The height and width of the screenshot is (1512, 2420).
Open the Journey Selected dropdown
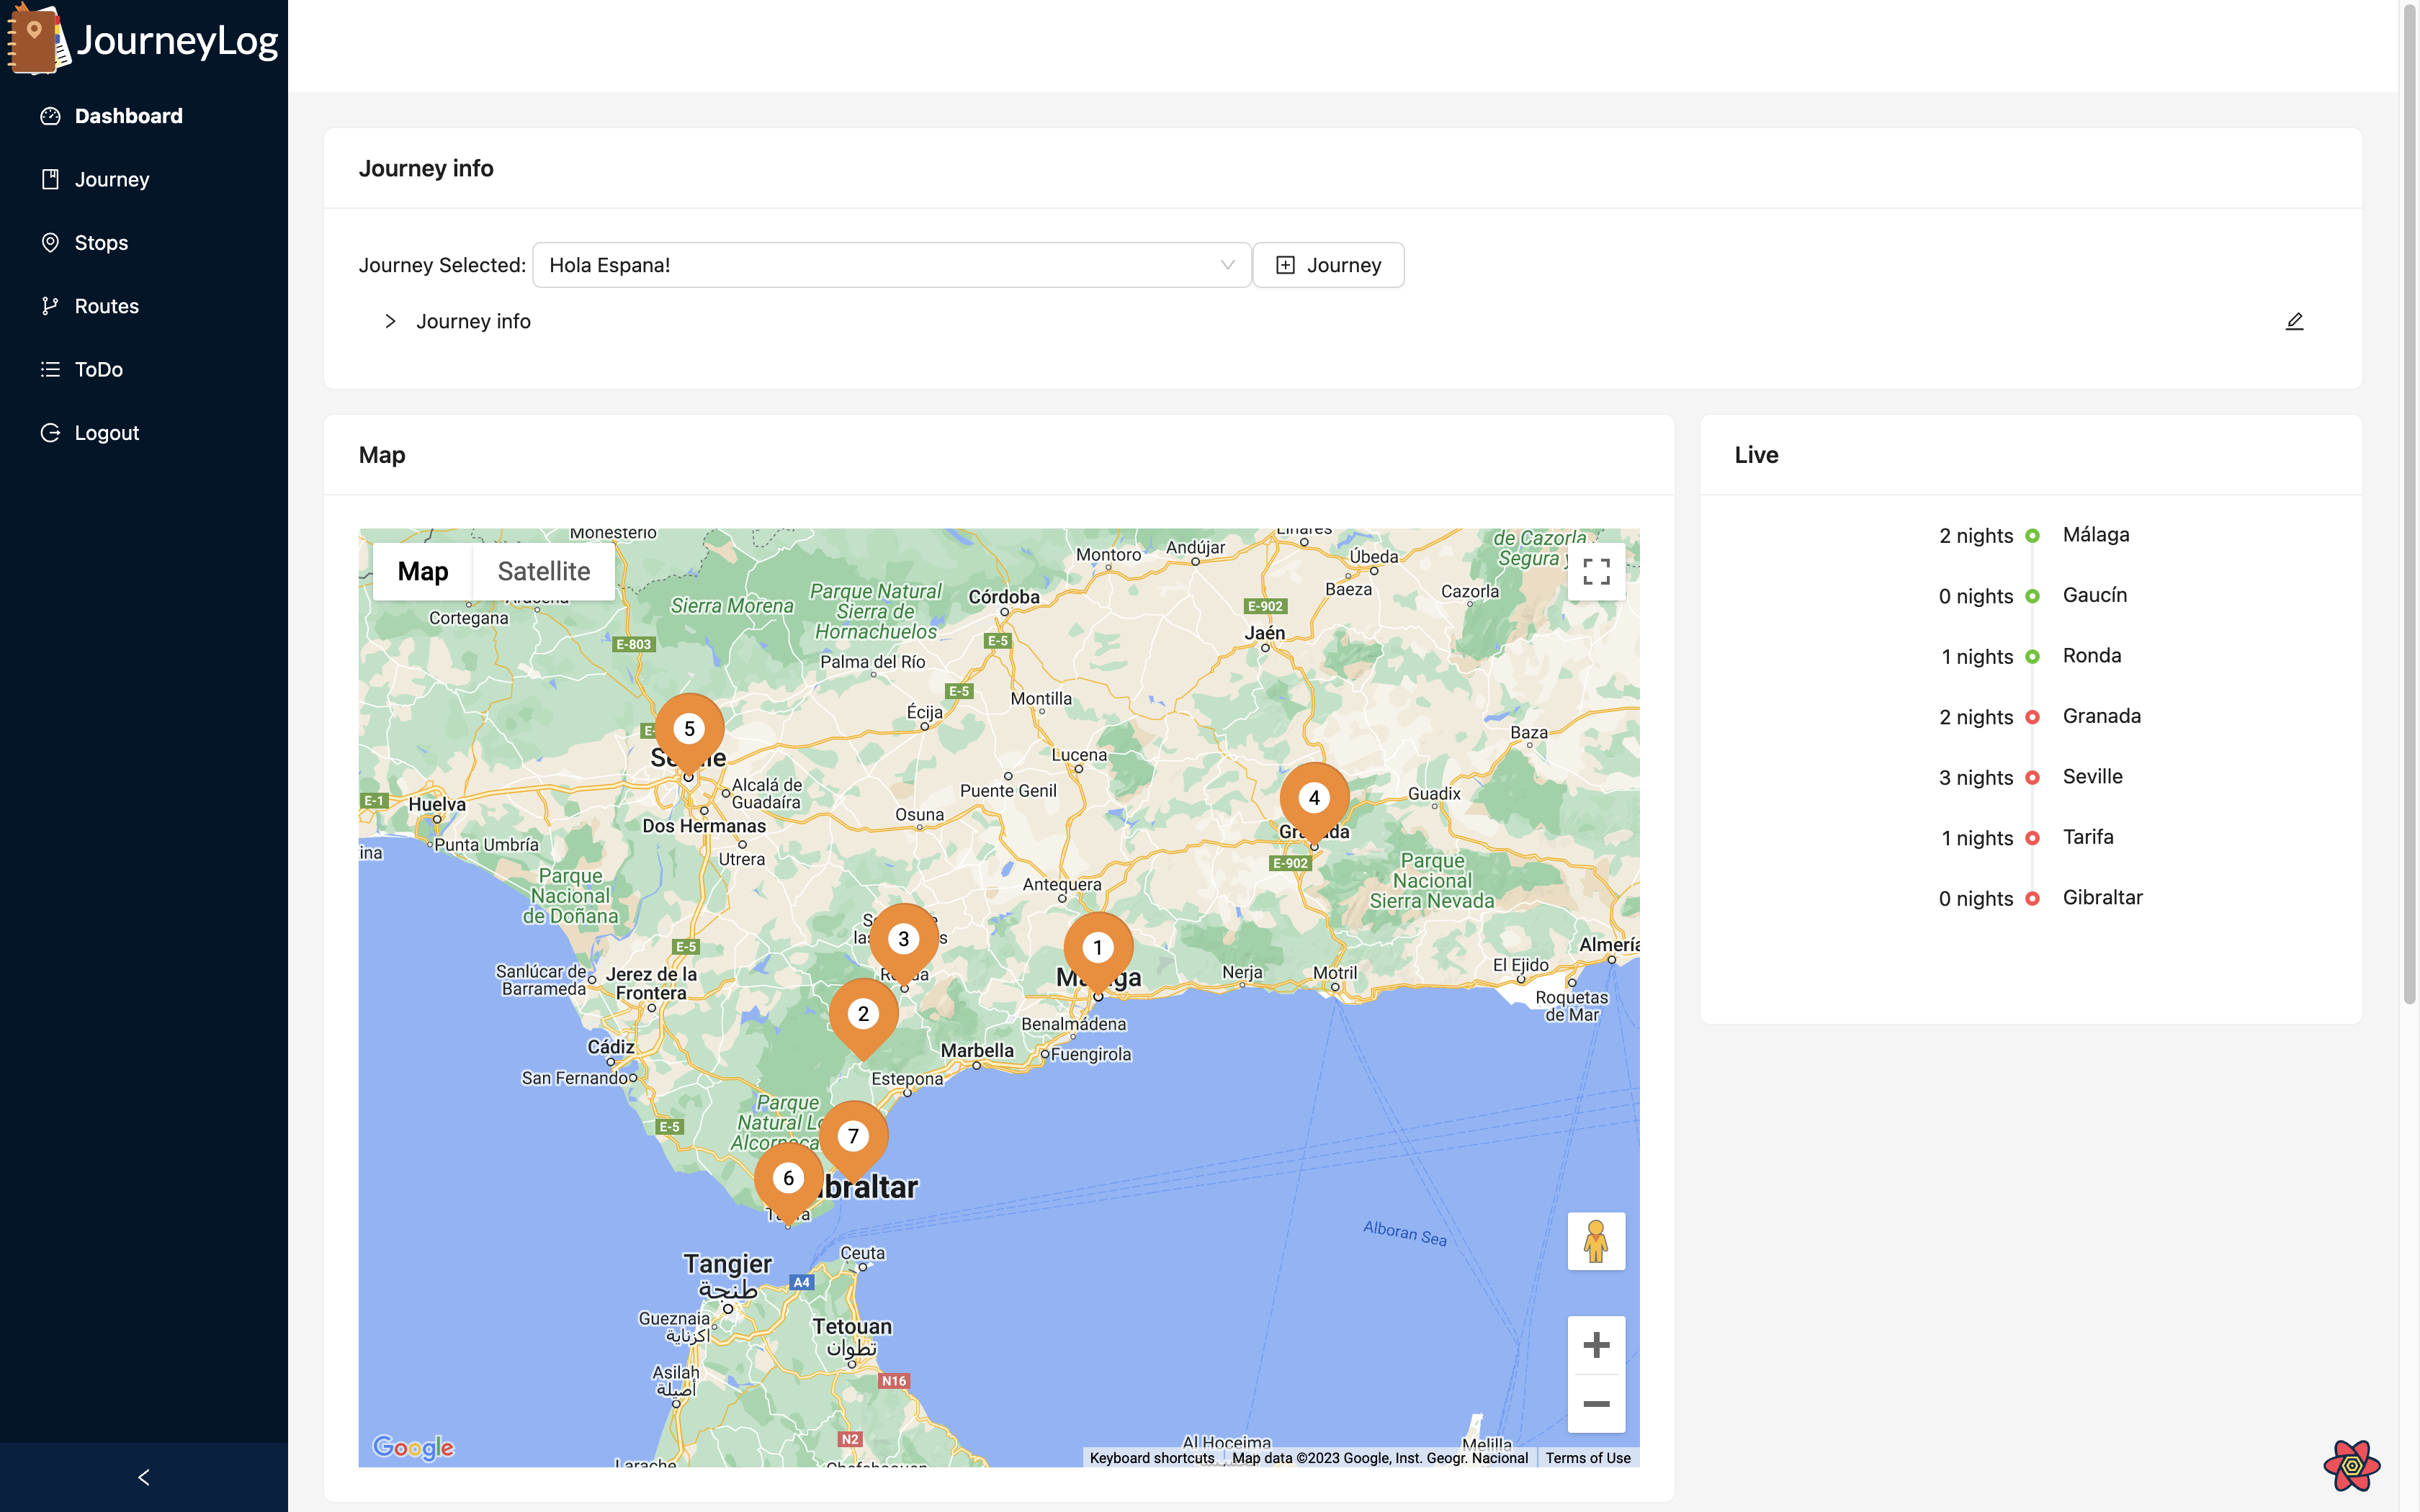click(891, 265)
